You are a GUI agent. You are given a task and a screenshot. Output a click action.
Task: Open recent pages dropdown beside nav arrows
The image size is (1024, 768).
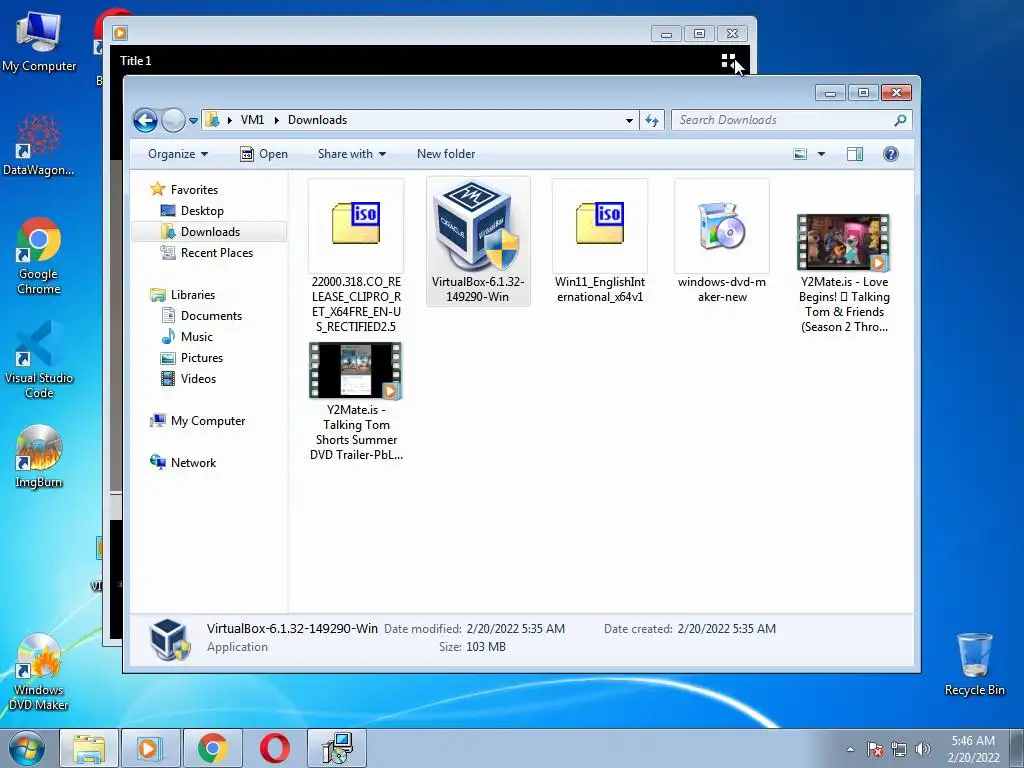coord(193,121)
